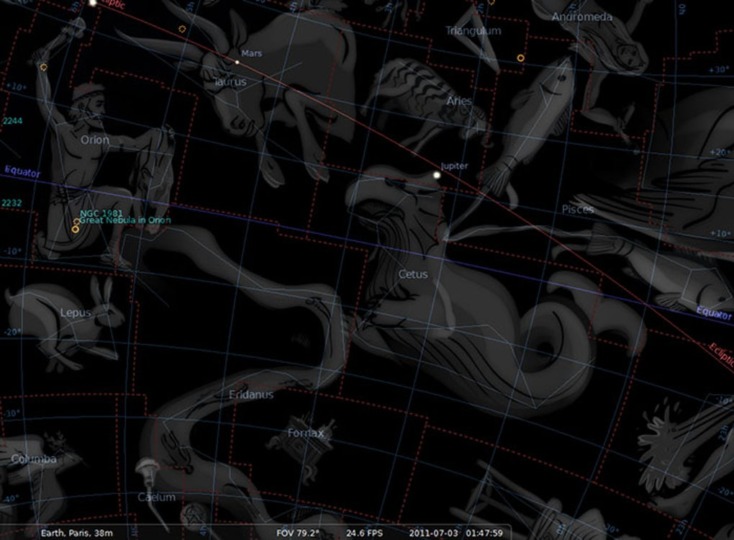Click the Equator label near Orion
Viewport: 734px width, 540px height.
pyautogui.click(x=22, y=172)
